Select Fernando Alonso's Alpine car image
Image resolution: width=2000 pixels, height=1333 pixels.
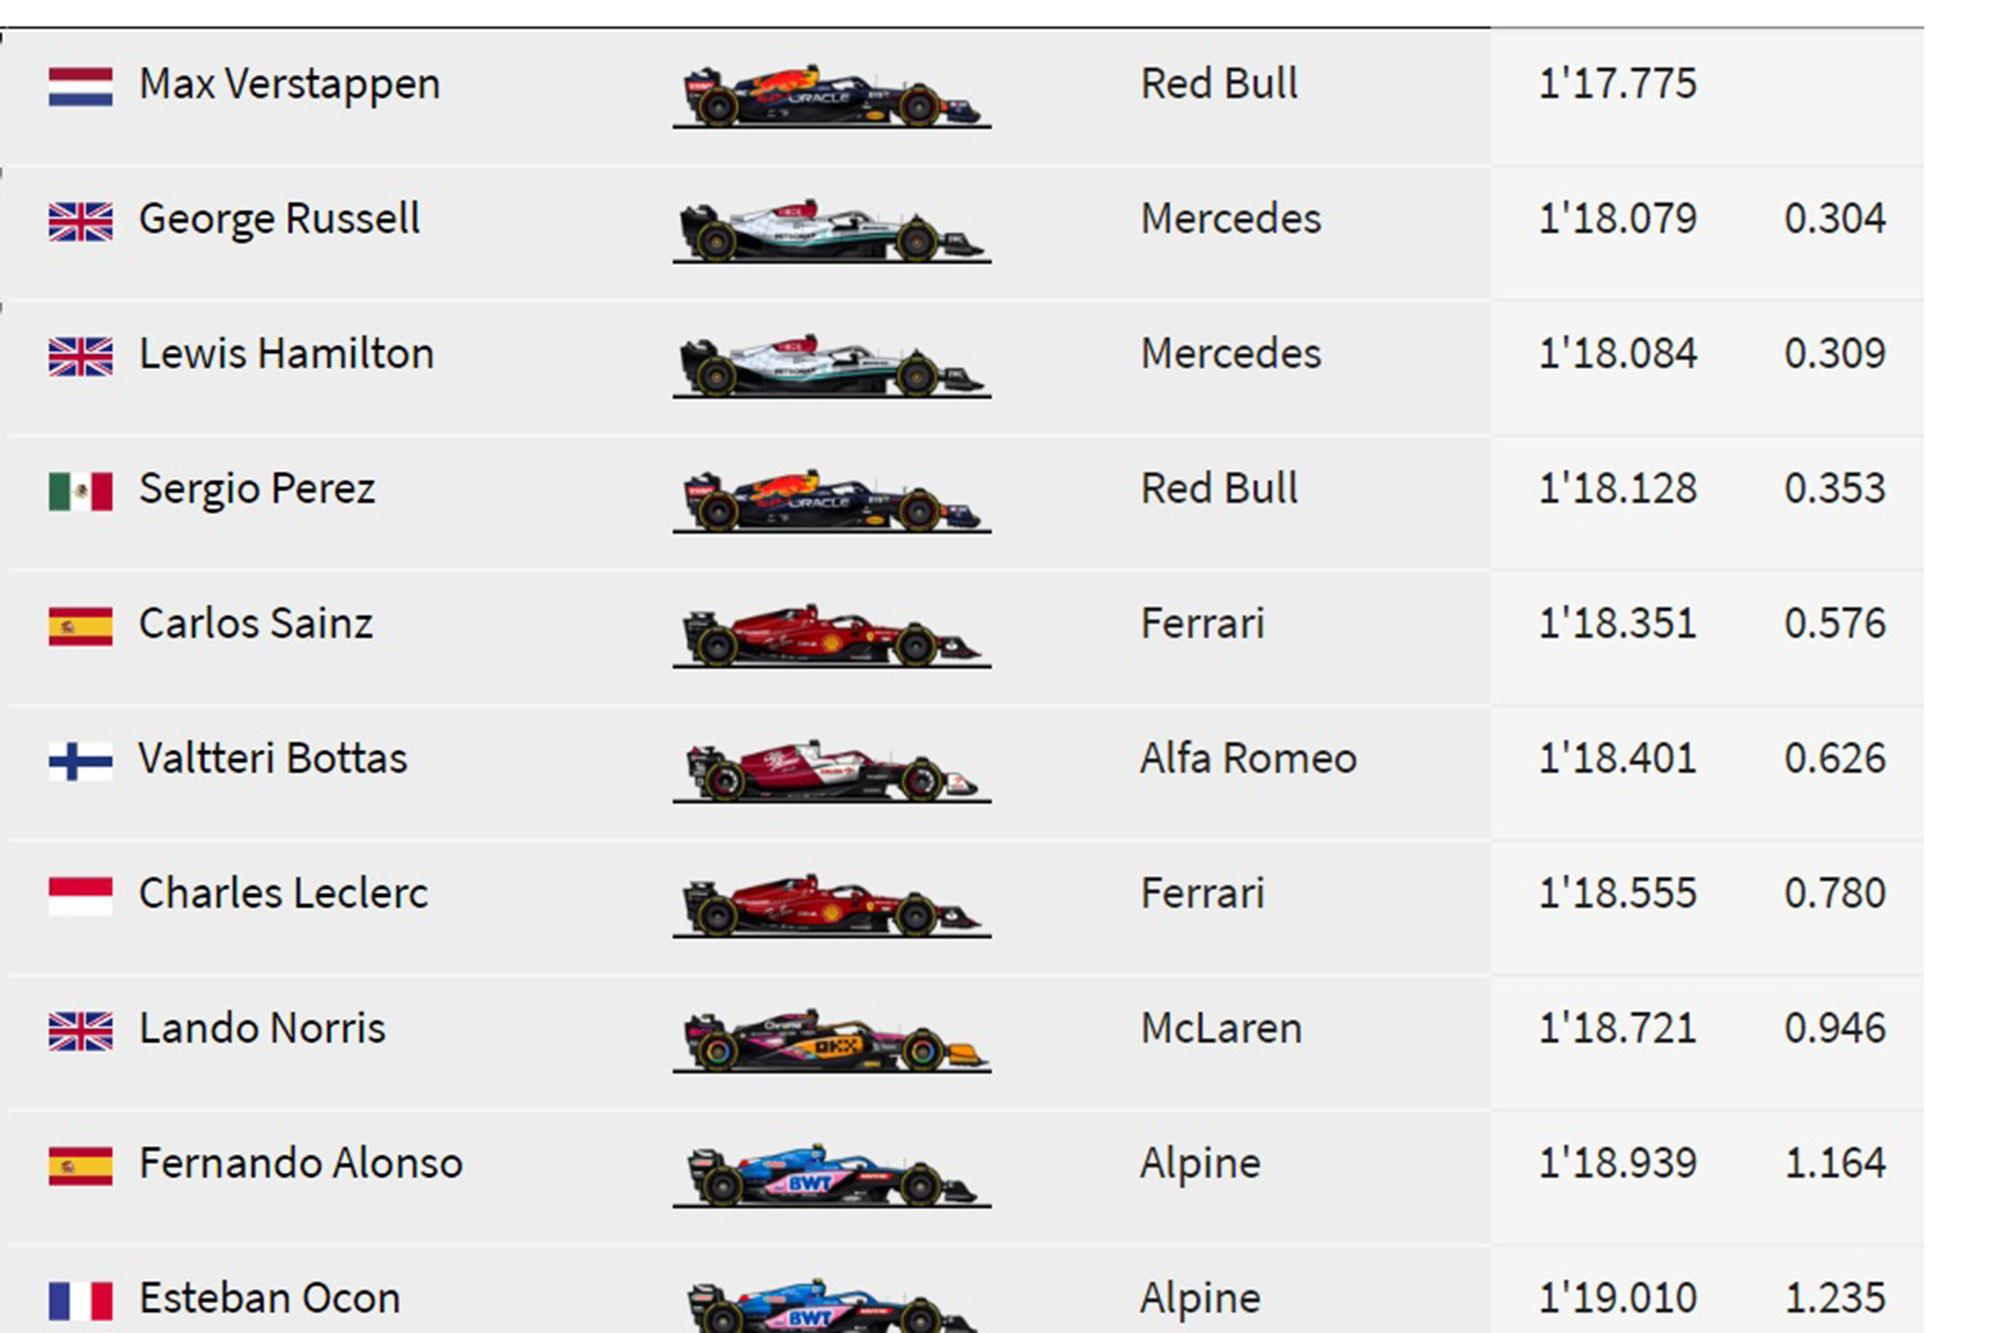click(x=832, y=1176)
